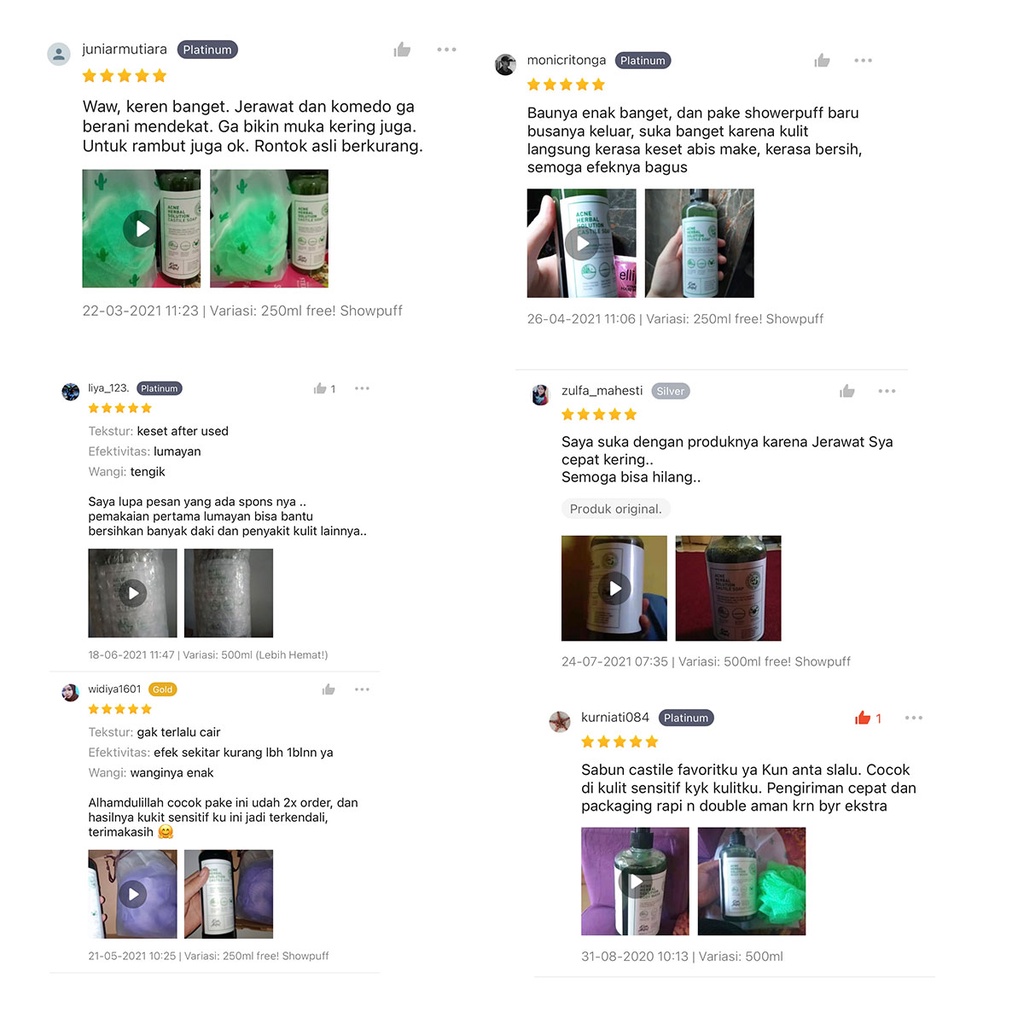Open kurniati084's profile via username
The image size is (1024, 1024).
click(x=615, y=718)
